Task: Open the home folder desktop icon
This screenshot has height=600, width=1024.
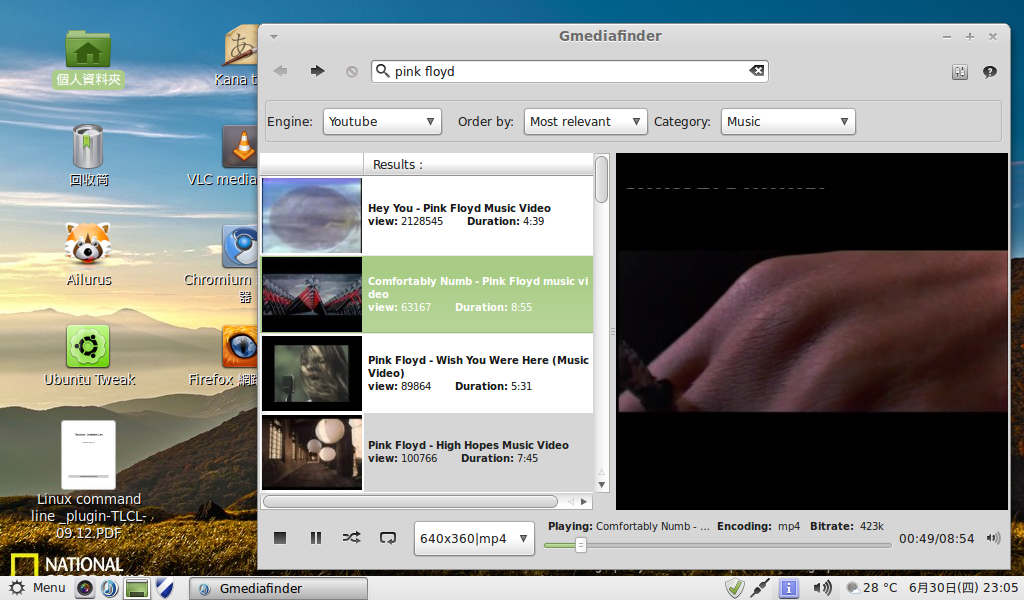Action: [88, 59]
